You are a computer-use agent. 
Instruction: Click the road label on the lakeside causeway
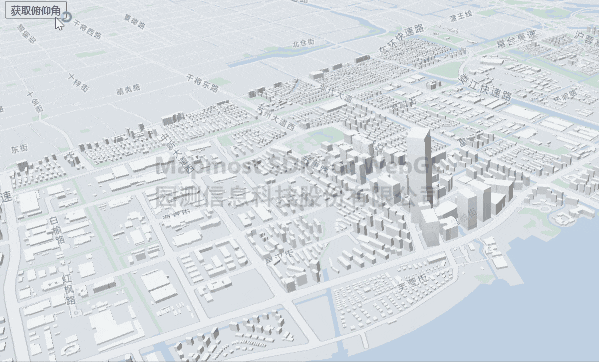(412, 282)
